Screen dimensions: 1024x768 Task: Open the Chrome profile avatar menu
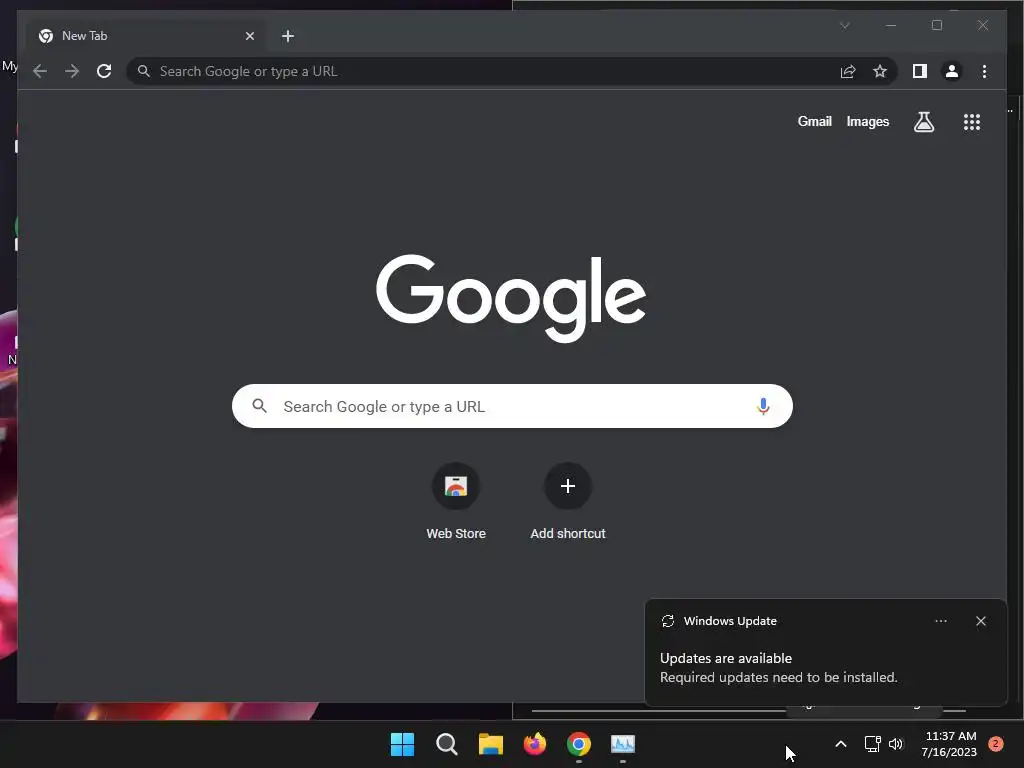tap(952, 71)
